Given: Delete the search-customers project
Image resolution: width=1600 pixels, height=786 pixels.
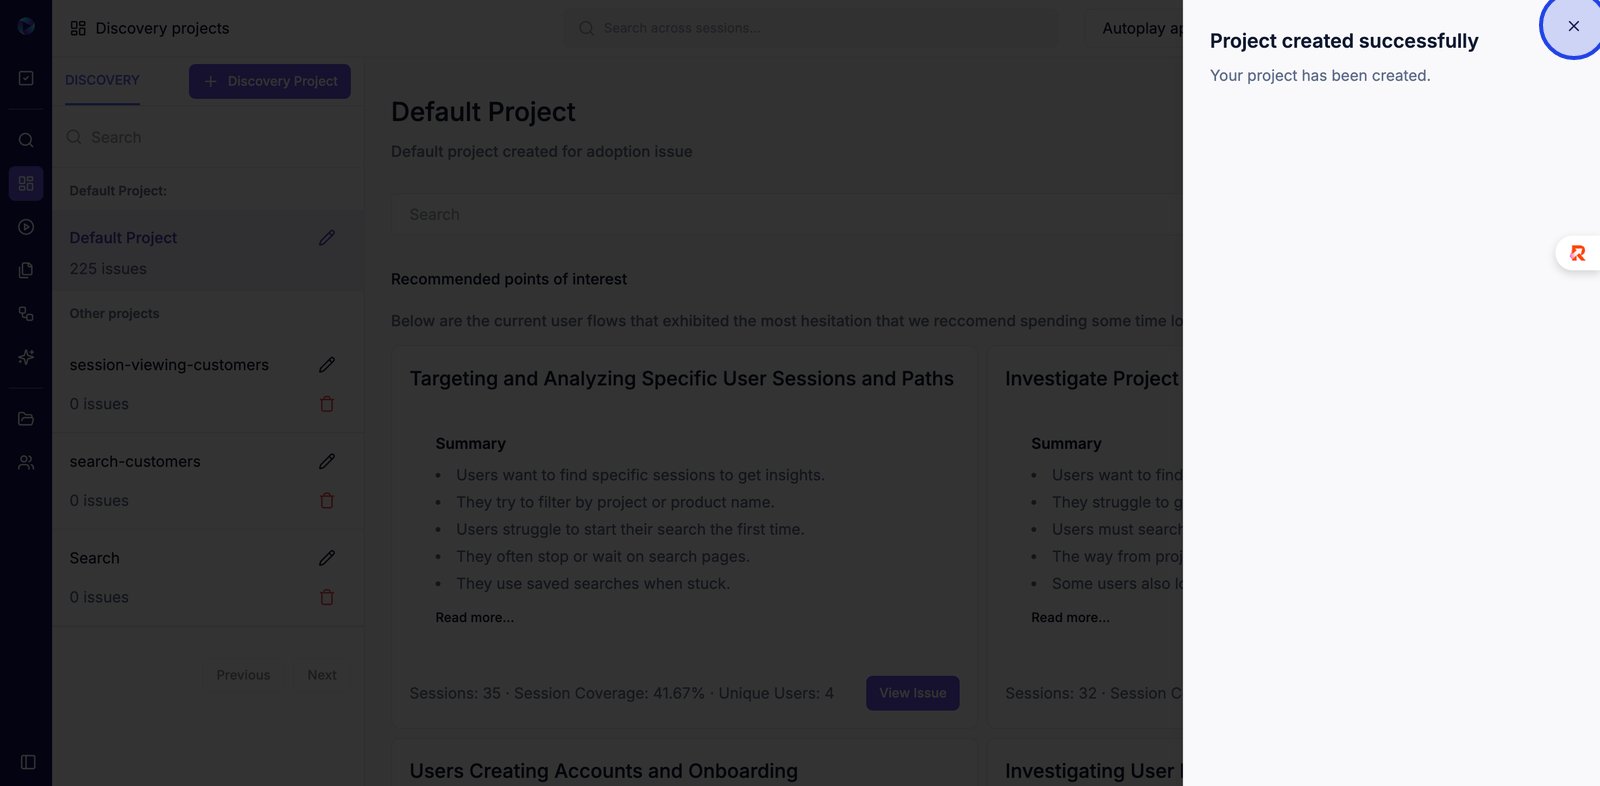Looking at the screenshot, I should [327, 501].
